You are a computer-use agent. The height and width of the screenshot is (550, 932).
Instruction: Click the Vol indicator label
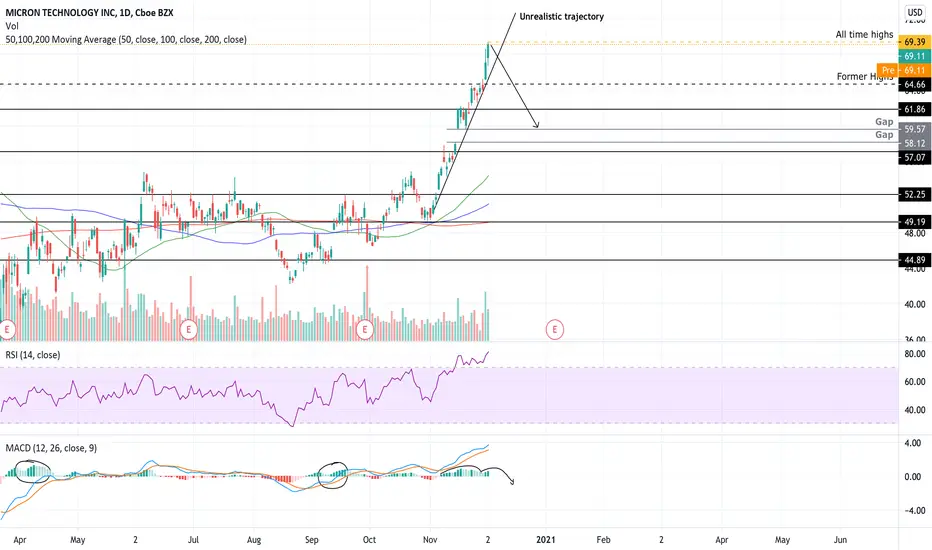tap(12, 26)
